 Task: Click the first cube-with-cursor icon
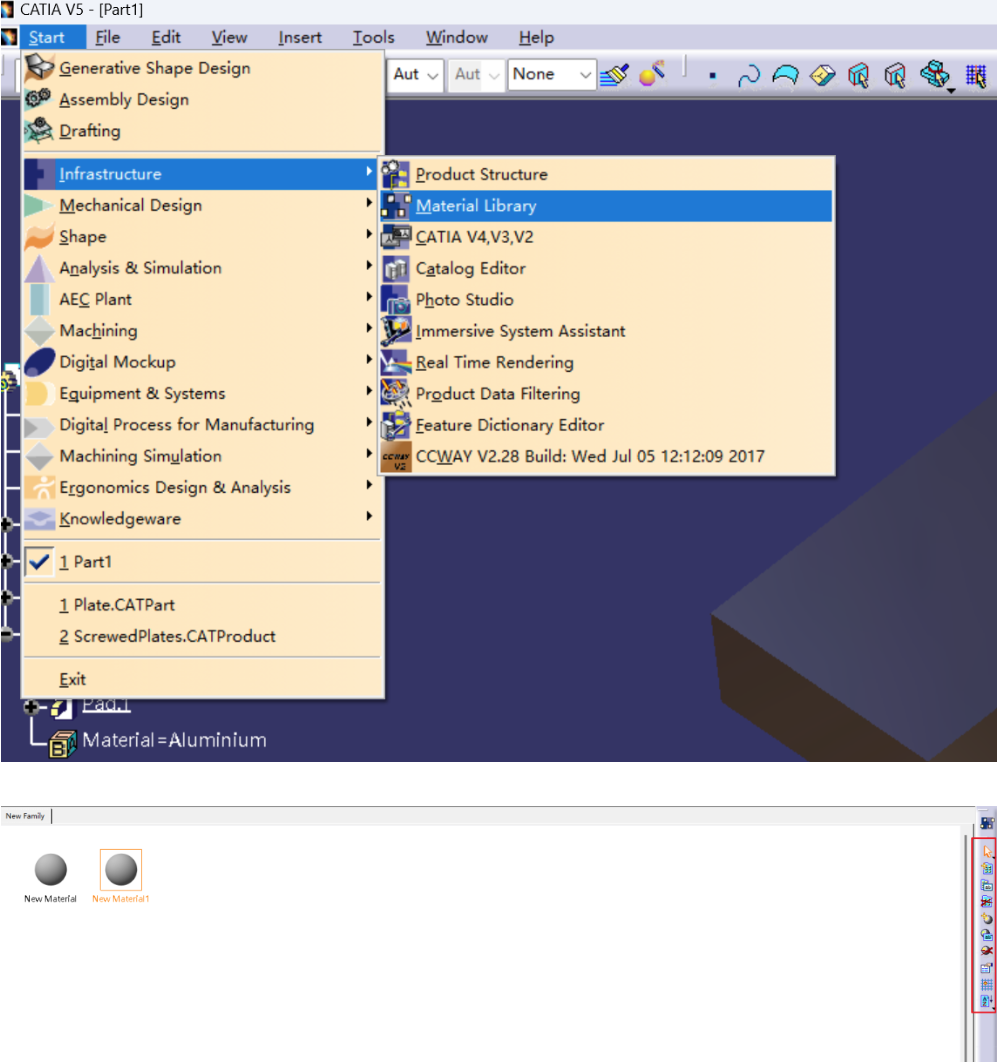(x=859, y=75)
